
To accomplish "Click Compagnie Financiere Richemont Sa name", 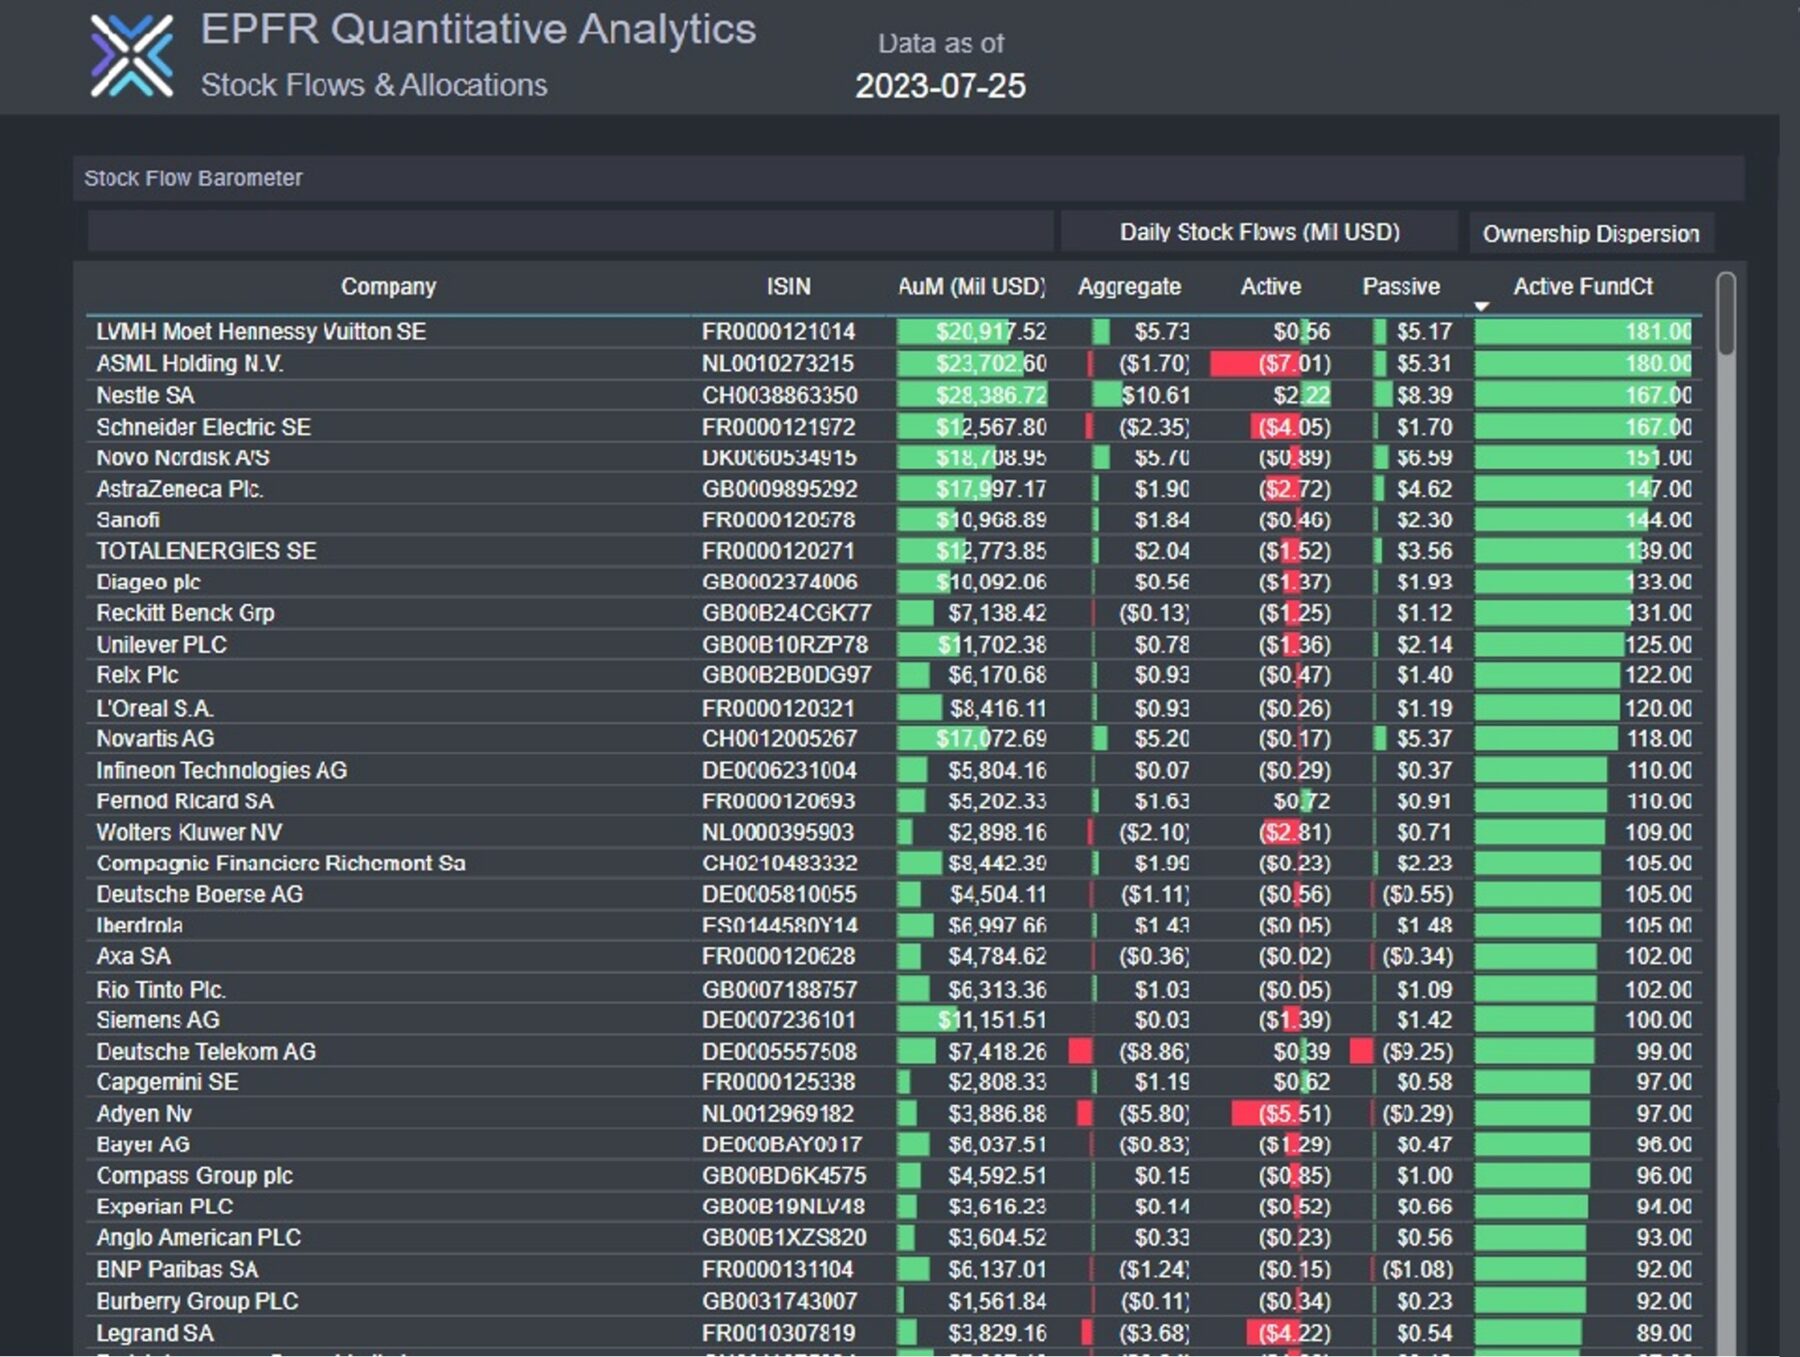I will point(281,863).
